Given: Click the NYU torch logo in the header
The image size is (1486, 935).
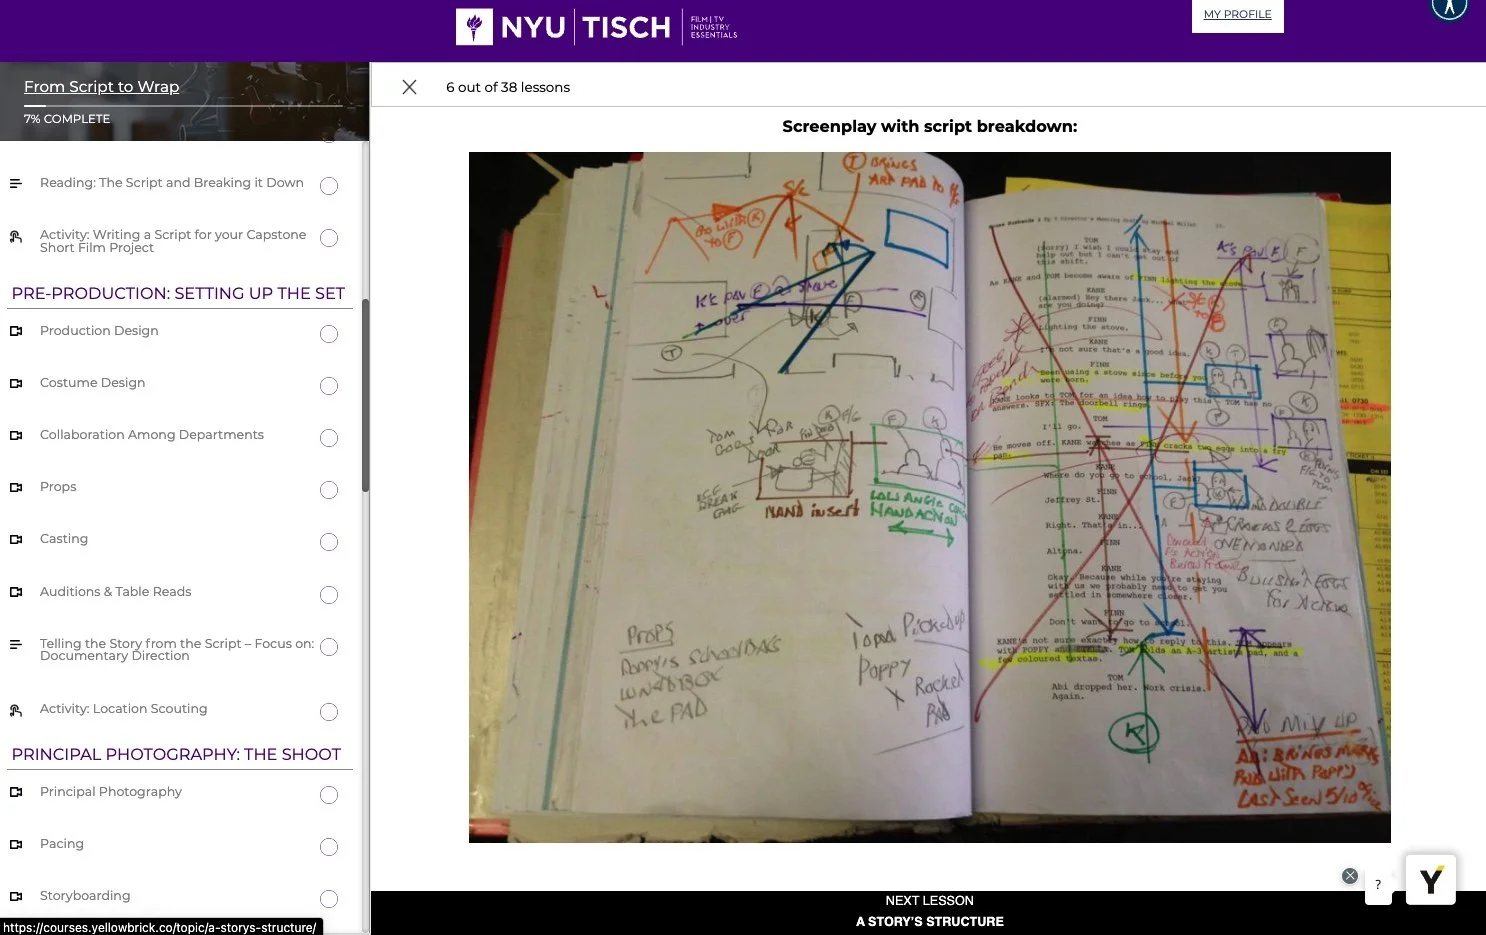Looking at the screenshot, I should [474, 27].
